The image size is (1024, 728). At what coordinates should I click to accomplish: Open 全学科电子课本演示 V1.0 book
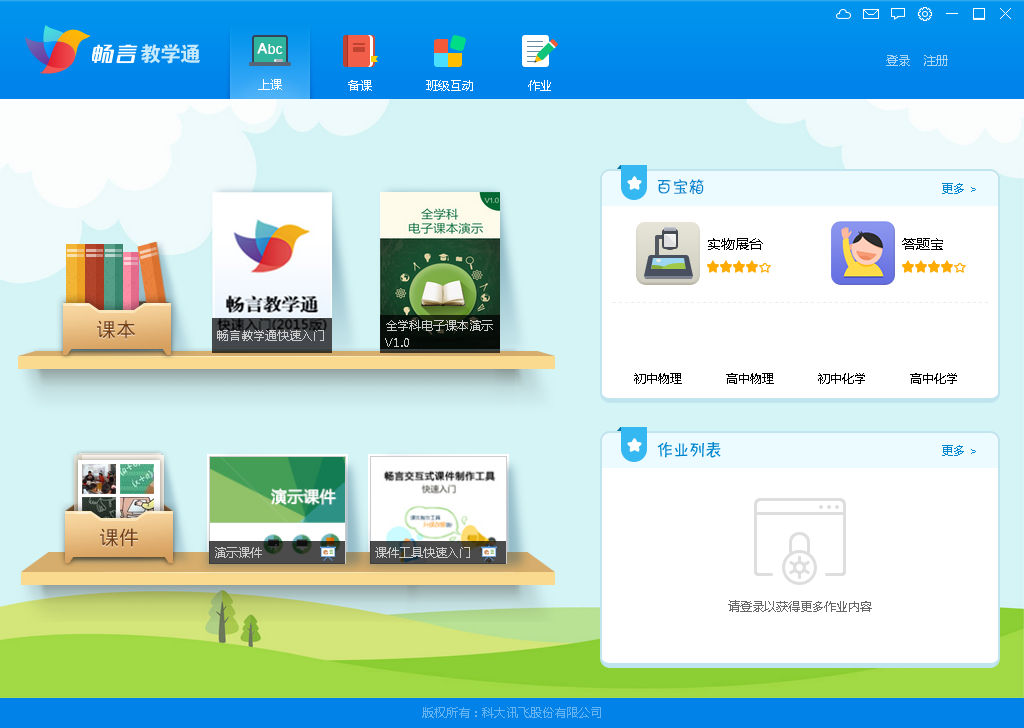point(440,272)
